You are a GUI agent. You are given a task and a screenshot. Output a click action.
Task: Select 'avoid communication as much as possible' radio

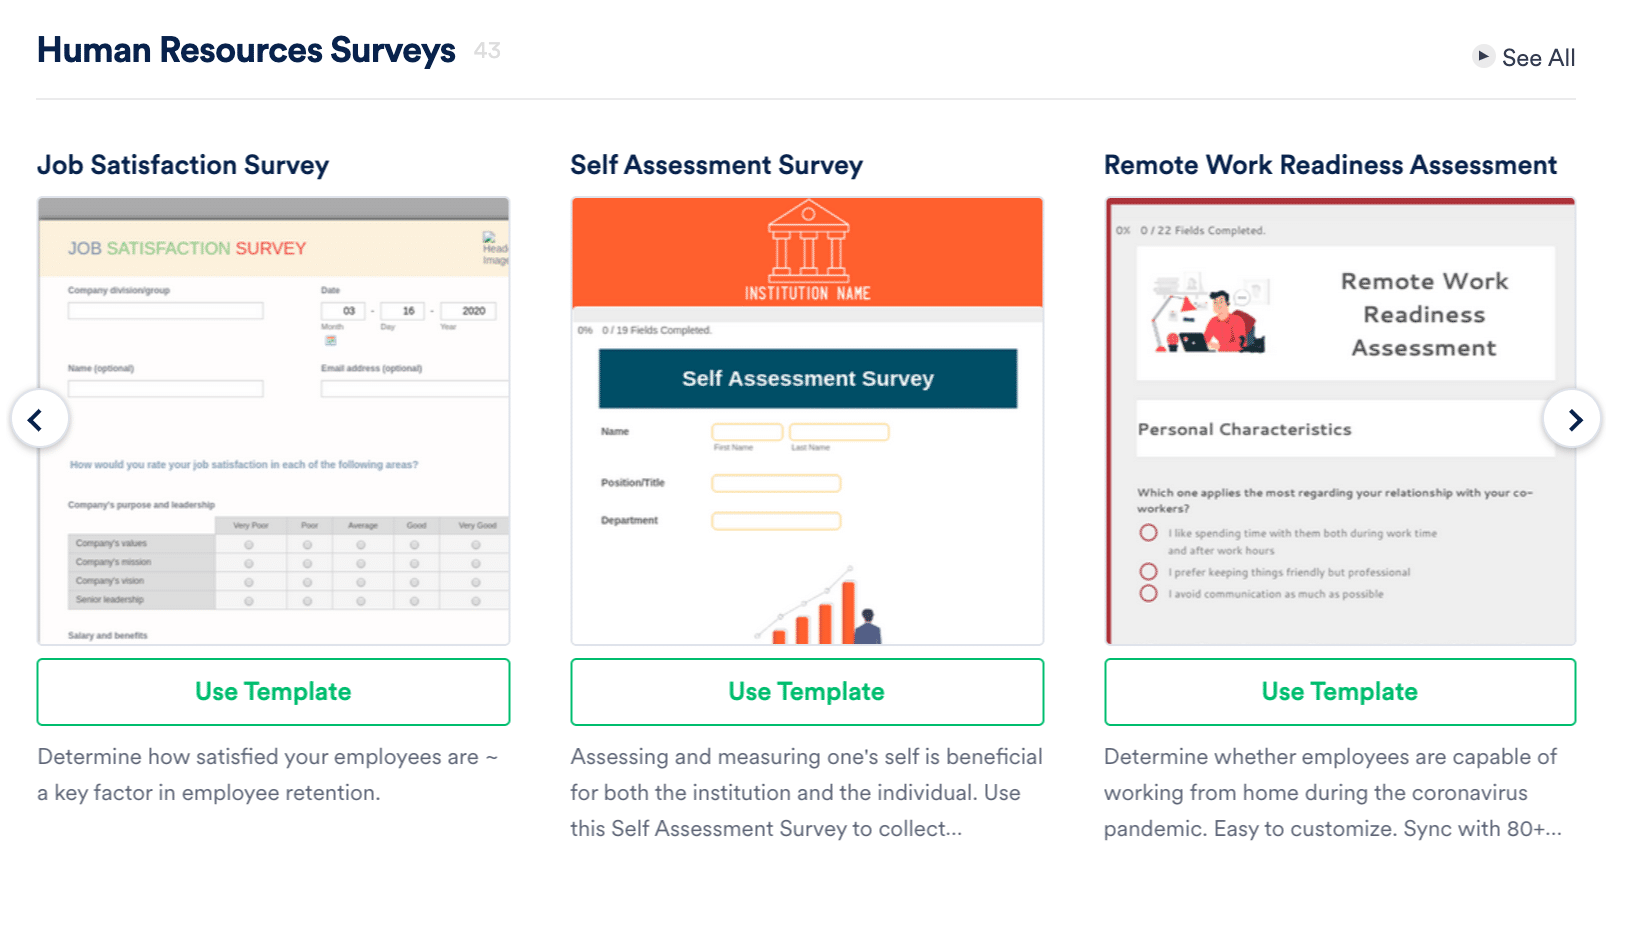pos(1149,594)
